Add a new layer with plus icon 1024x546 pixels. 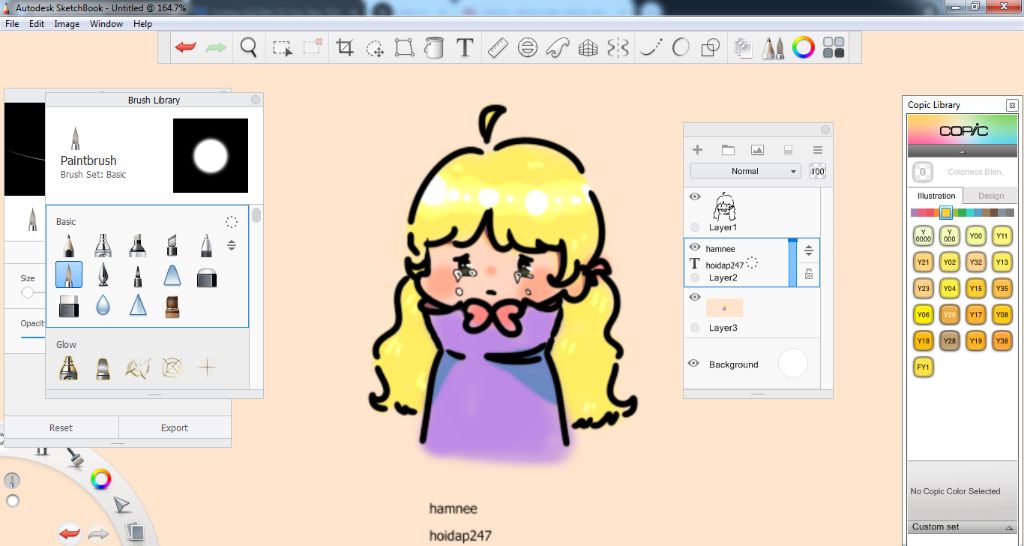[x=697, y=150]
